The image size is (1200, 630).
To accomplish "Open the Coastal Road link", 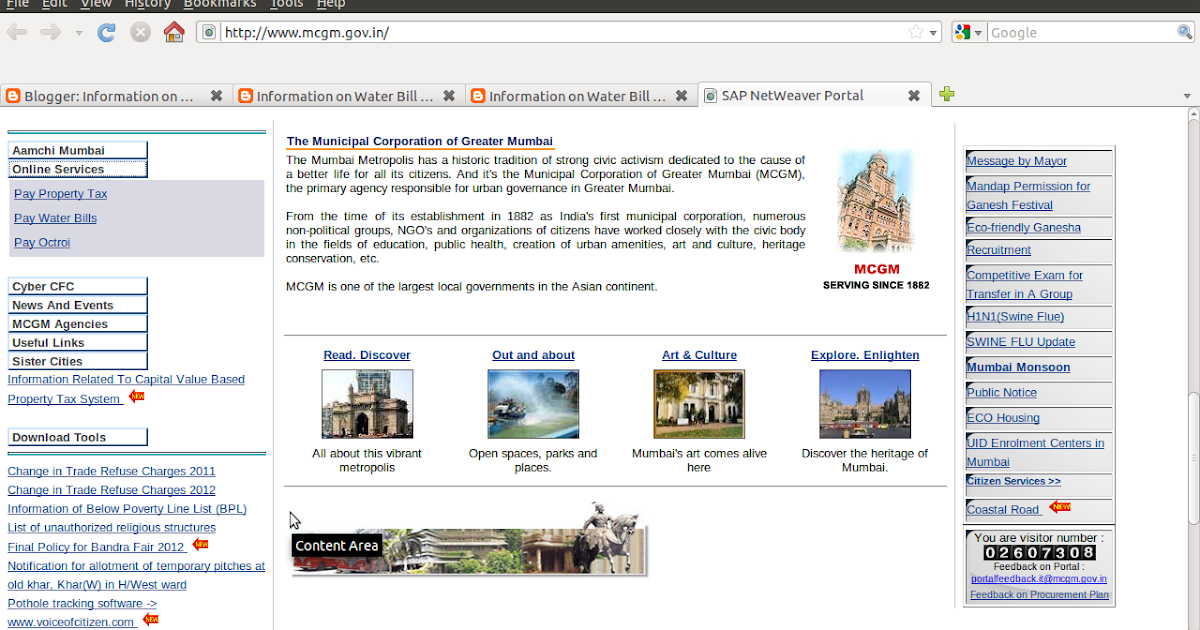I will point(1003,510).
